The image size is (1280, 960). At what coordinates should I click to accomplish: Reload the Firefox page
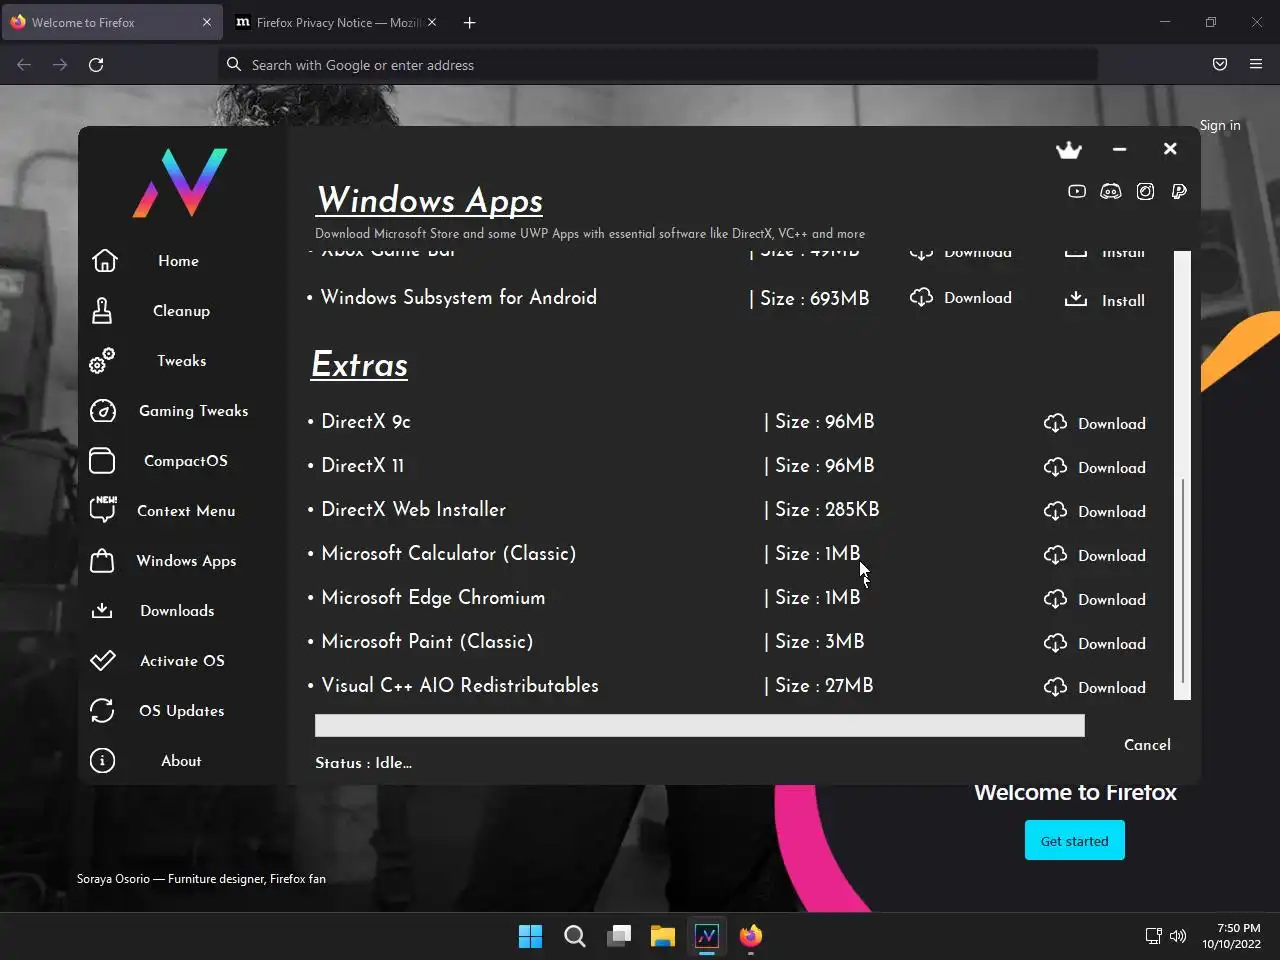(x=96, y=65)
